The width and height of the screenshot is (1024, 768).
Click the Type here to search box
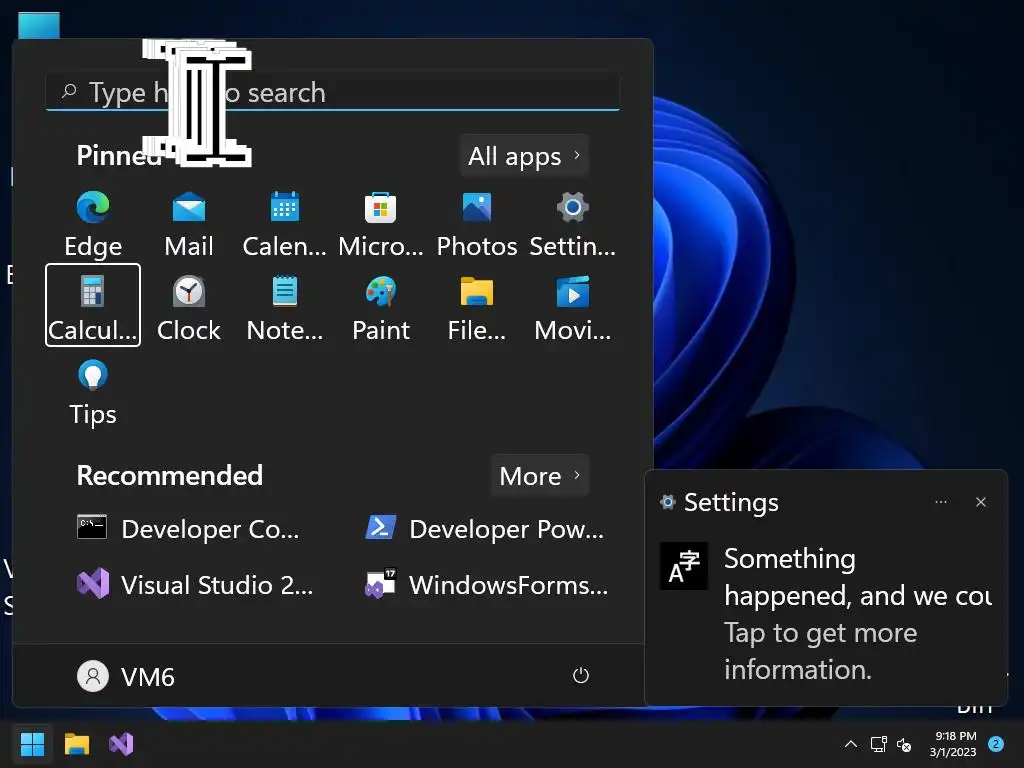[332, 93]
